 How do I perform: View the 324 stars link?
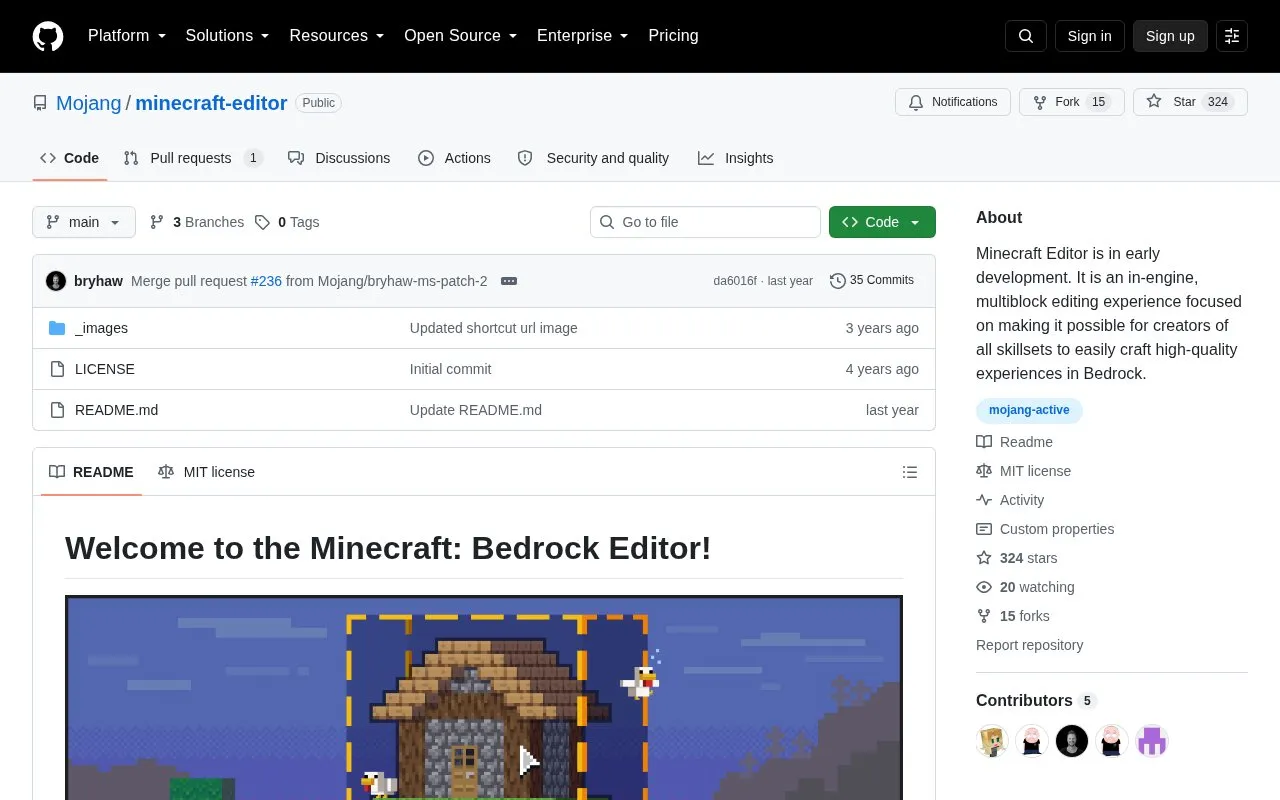coord(1017,558)
